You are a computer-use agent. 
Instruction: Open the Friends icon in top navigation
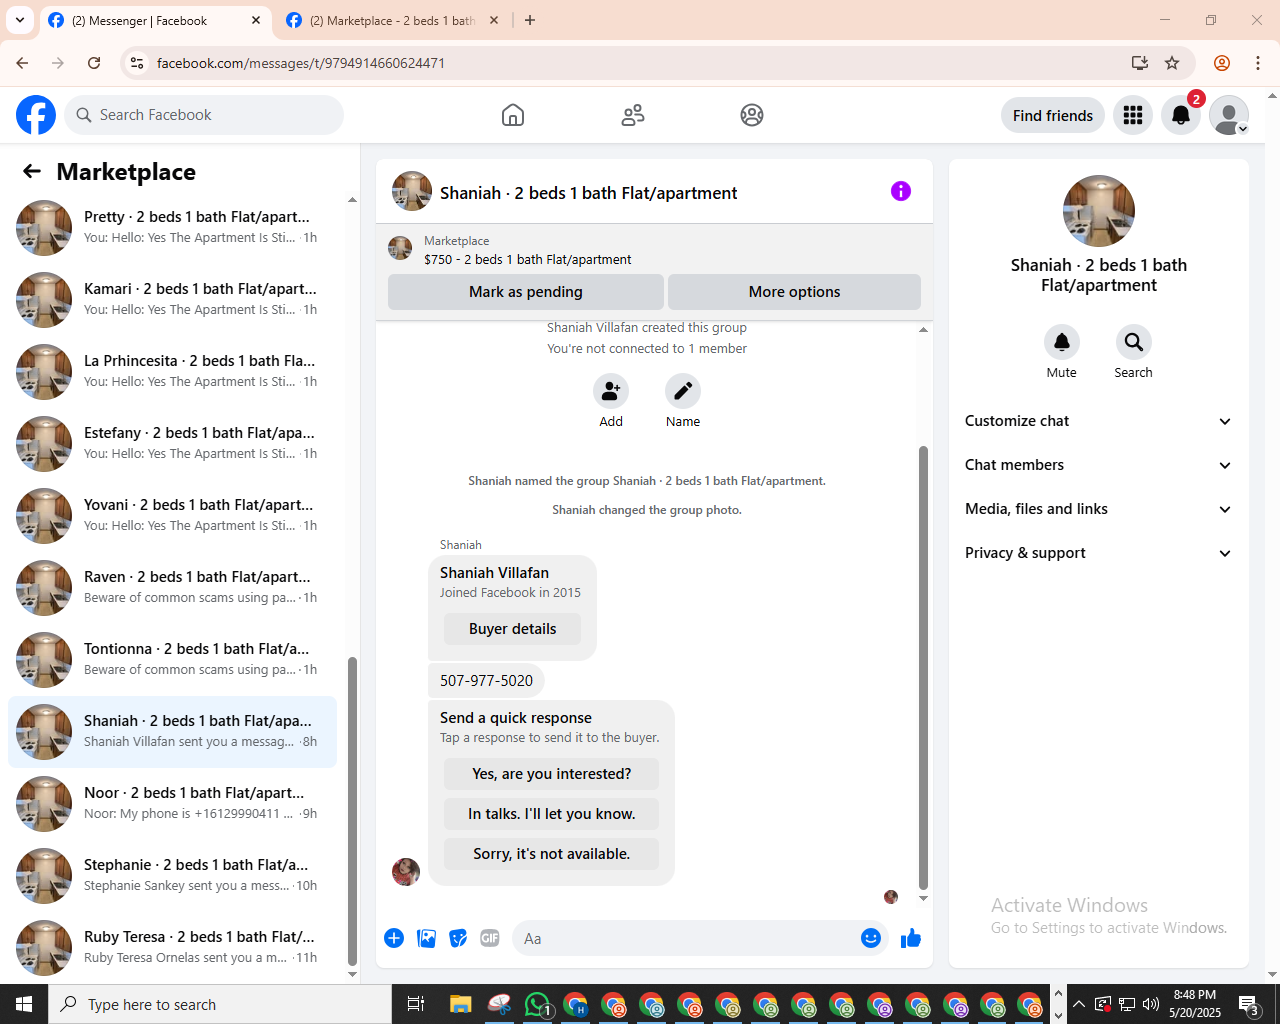coord(633,115)
